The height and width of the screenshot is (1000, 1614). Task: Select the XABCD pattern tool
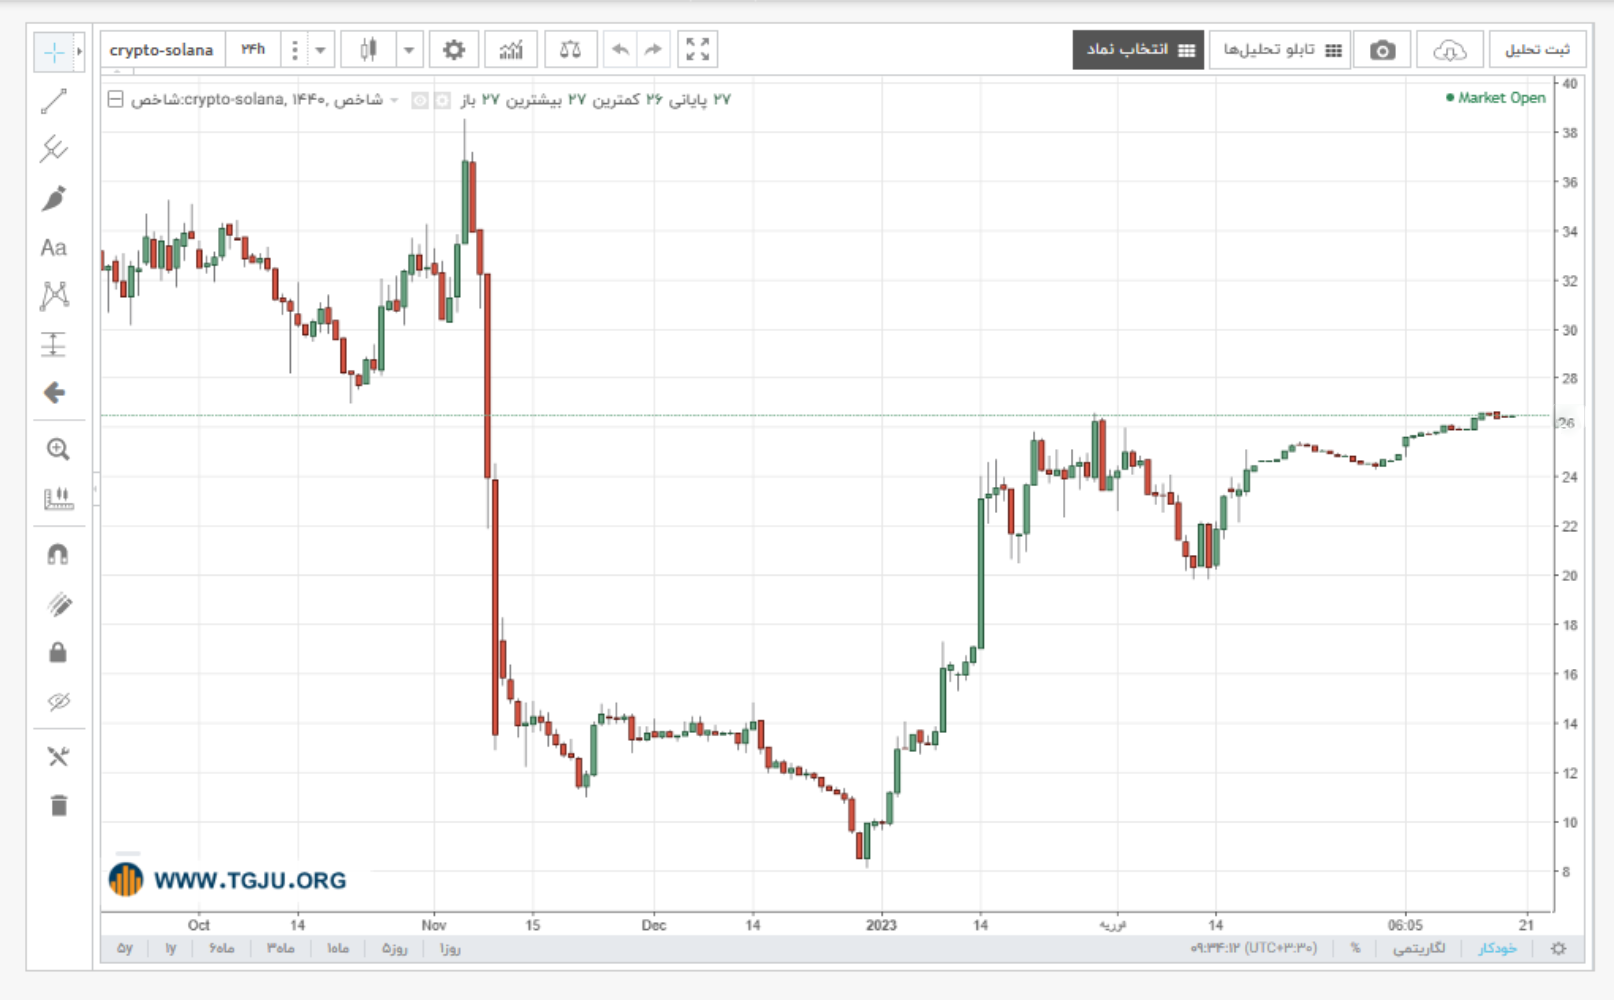[54, 295]
